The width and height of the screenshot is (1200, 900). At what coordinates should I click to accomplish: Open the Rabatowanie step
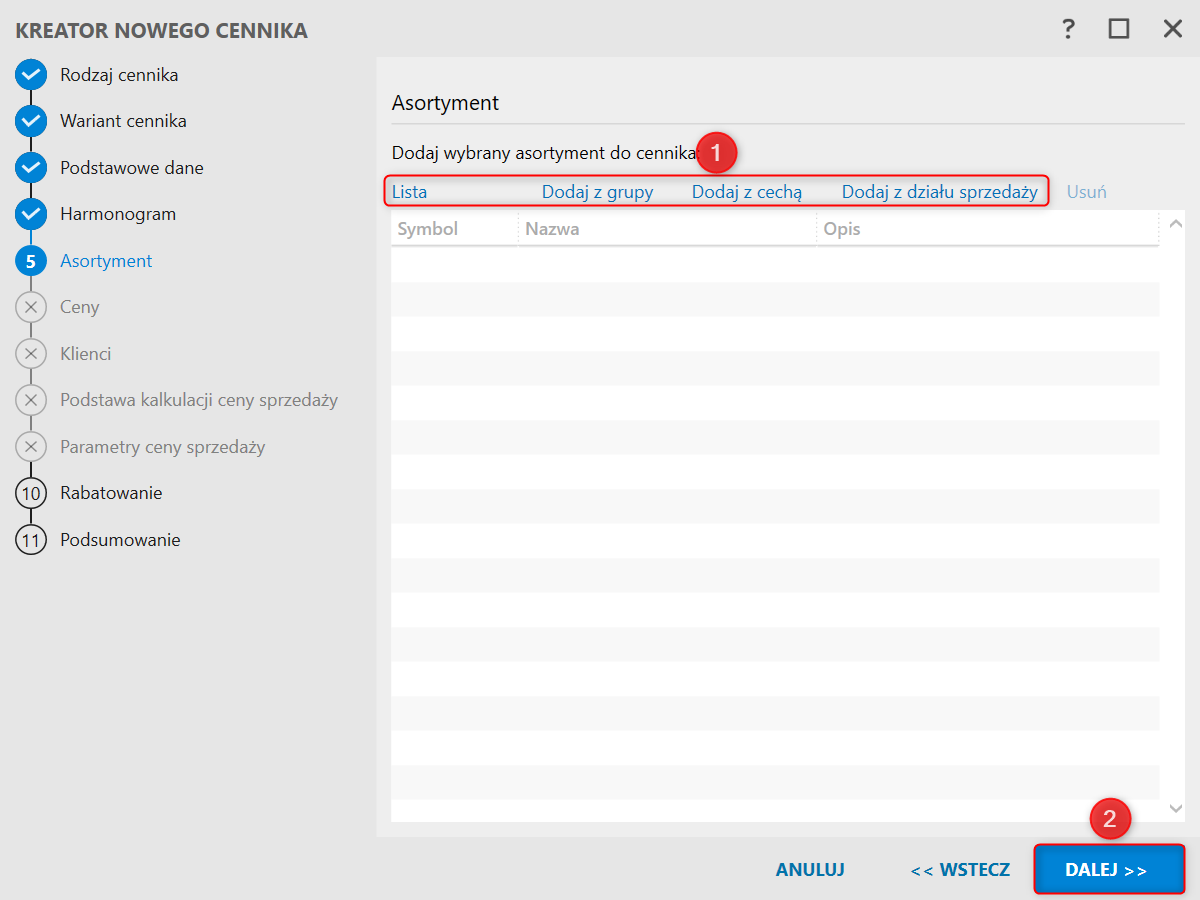tap(111, 493)
